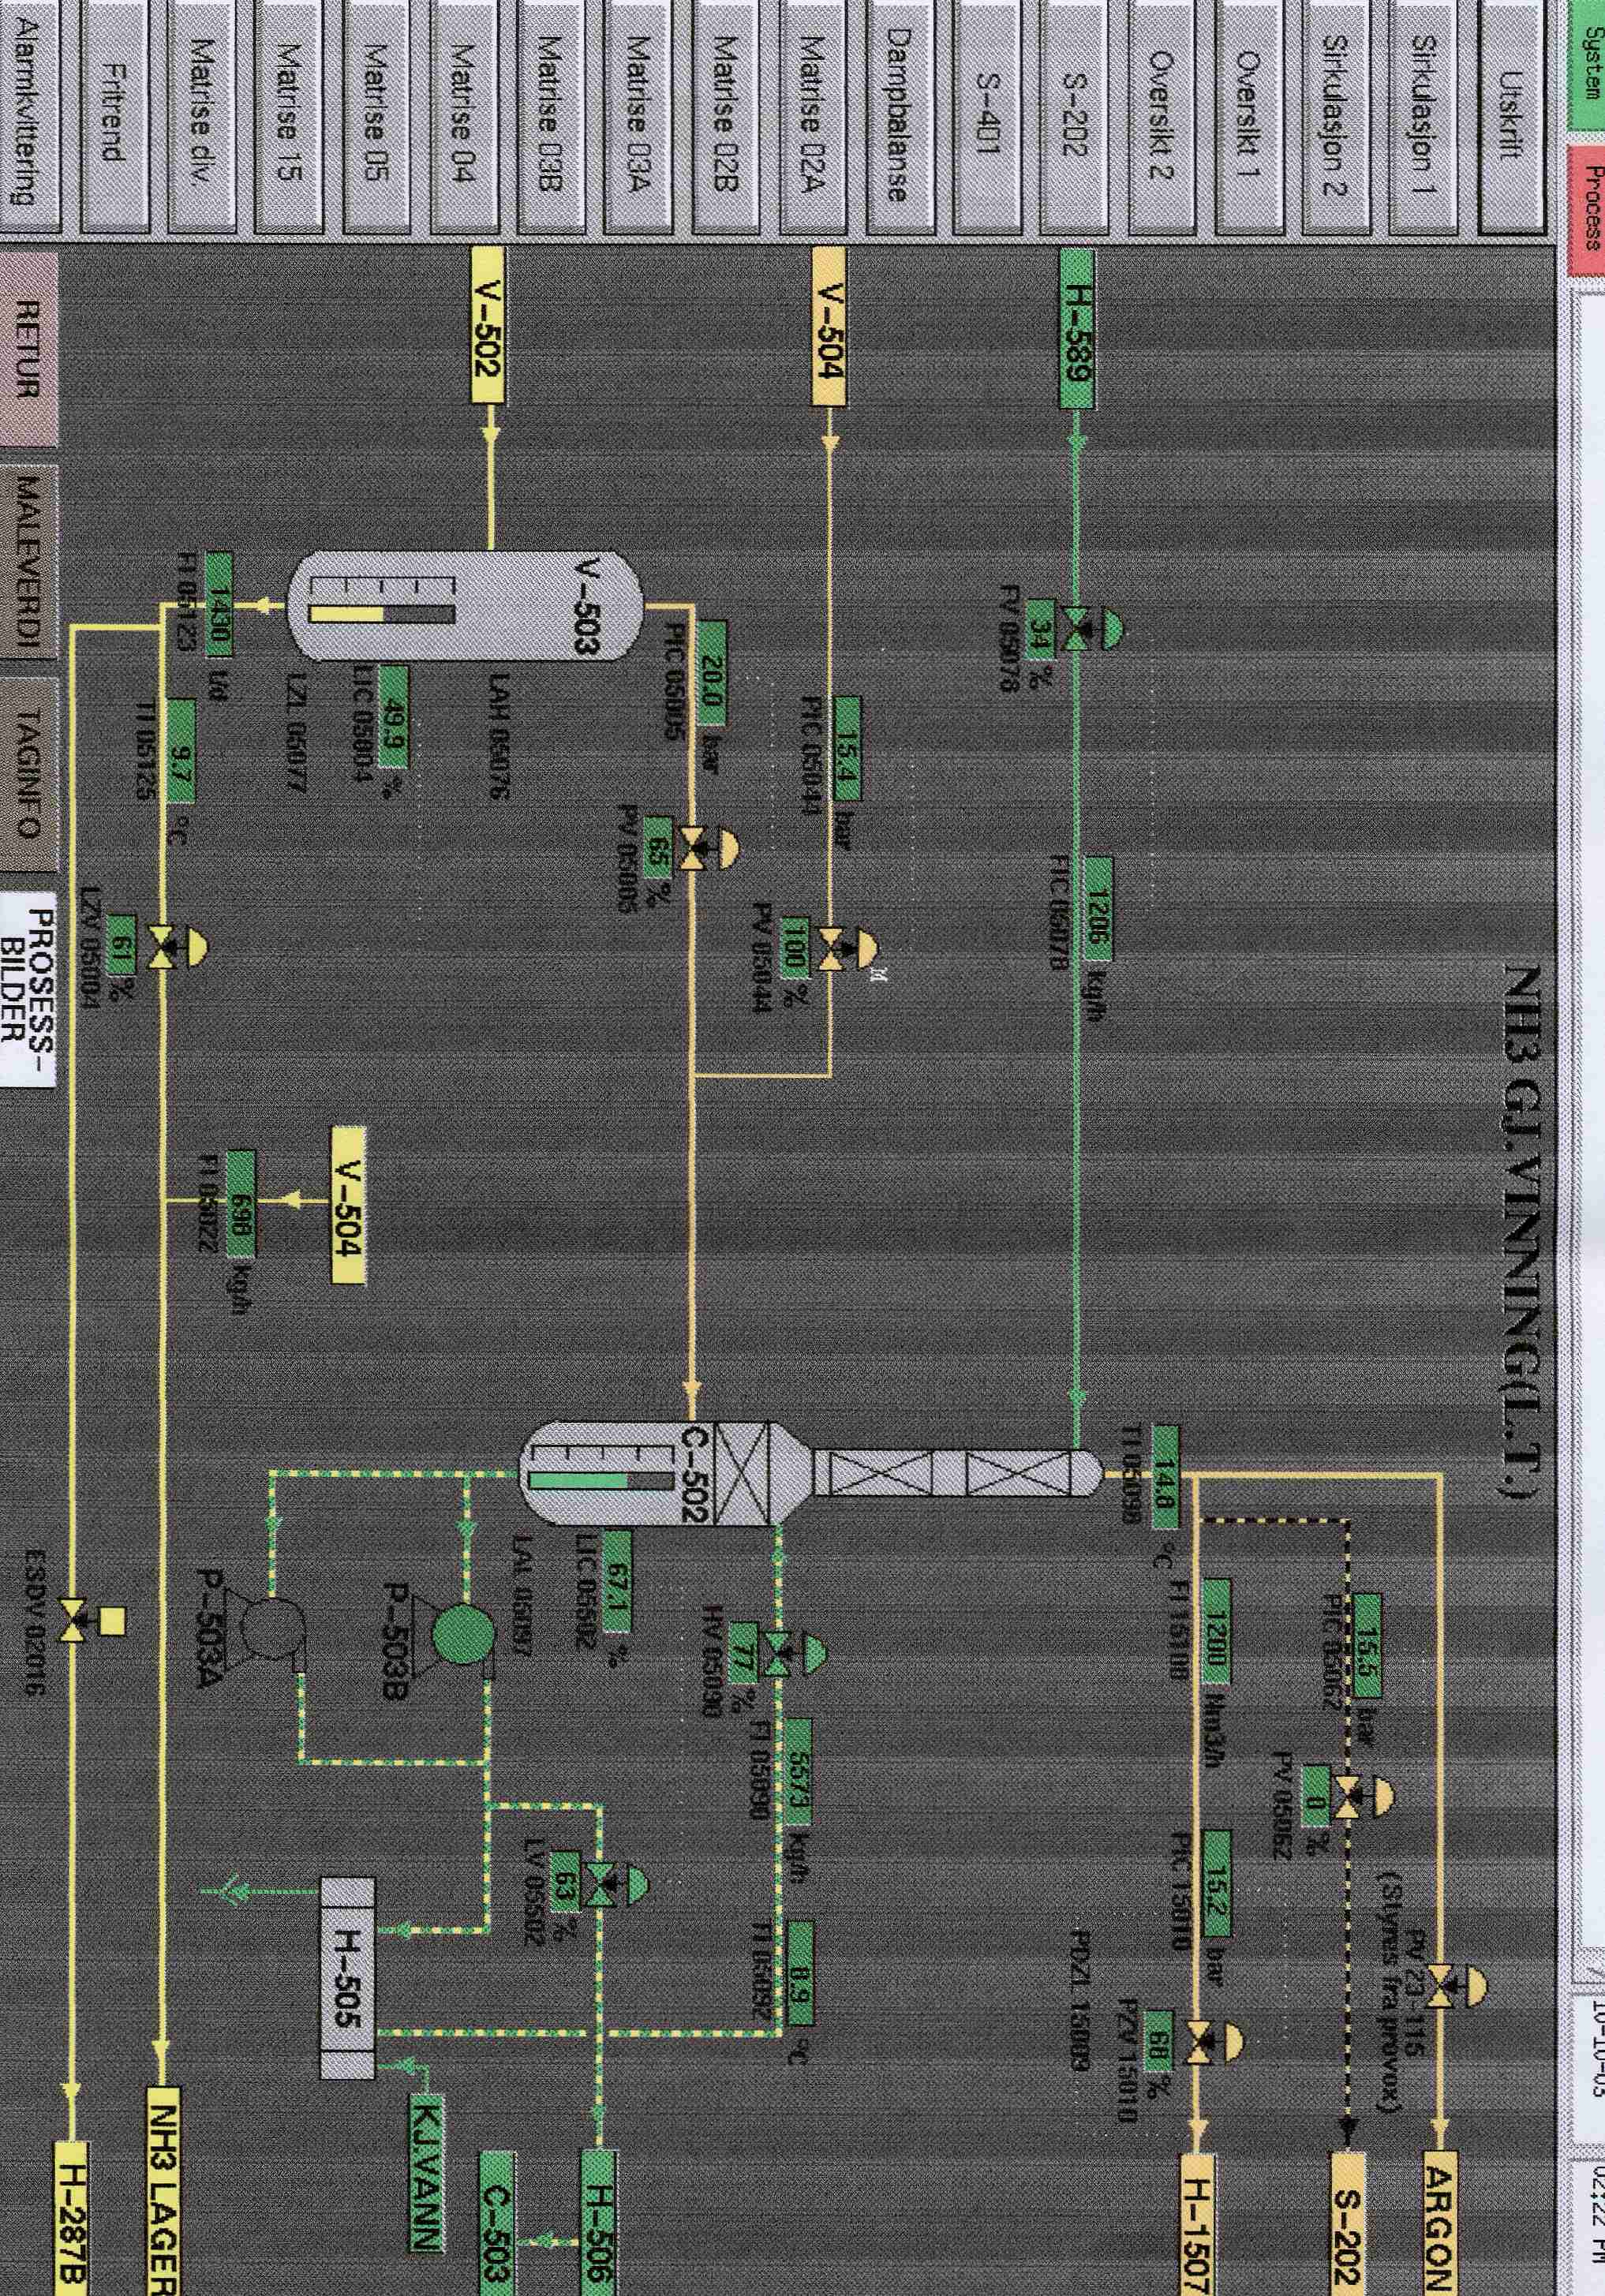1605x2296 pixels.
Task: Select the C-502 column symbol
Action: click(x=811, y=1474)
